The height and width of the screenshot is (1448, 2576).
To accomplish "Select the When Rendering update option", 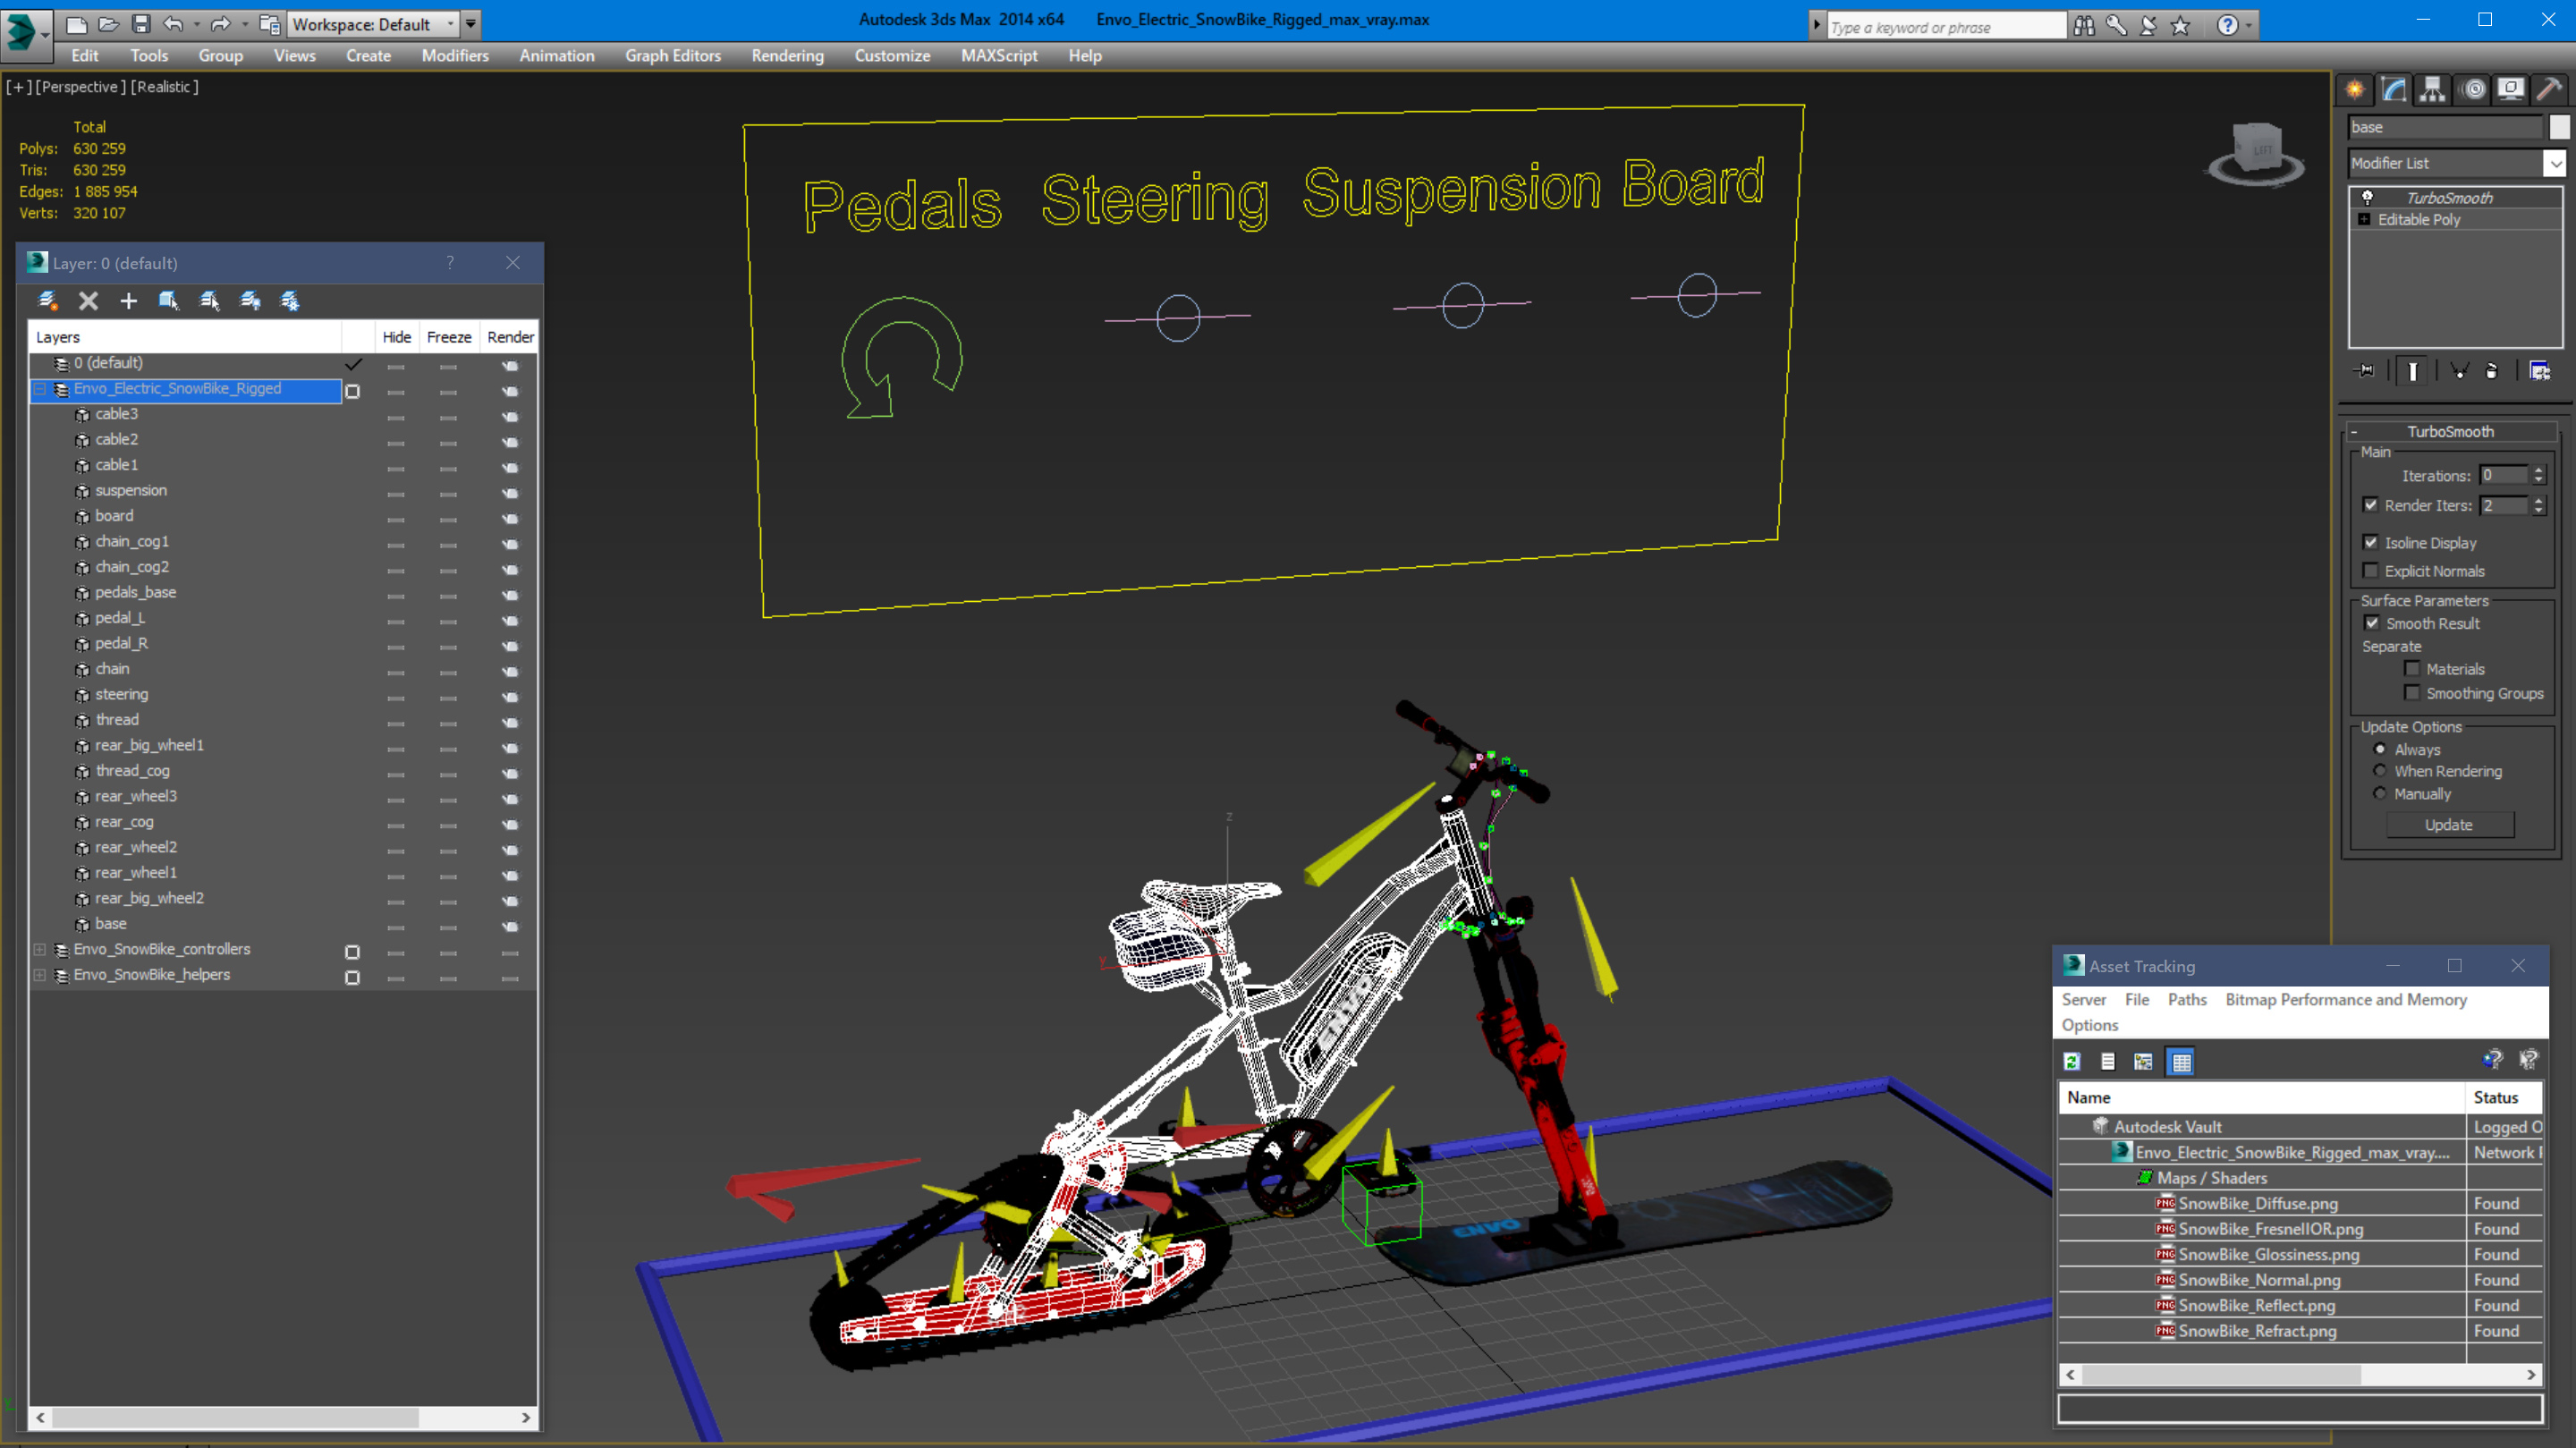I will pyautogui.click(x=2380, y=771).
